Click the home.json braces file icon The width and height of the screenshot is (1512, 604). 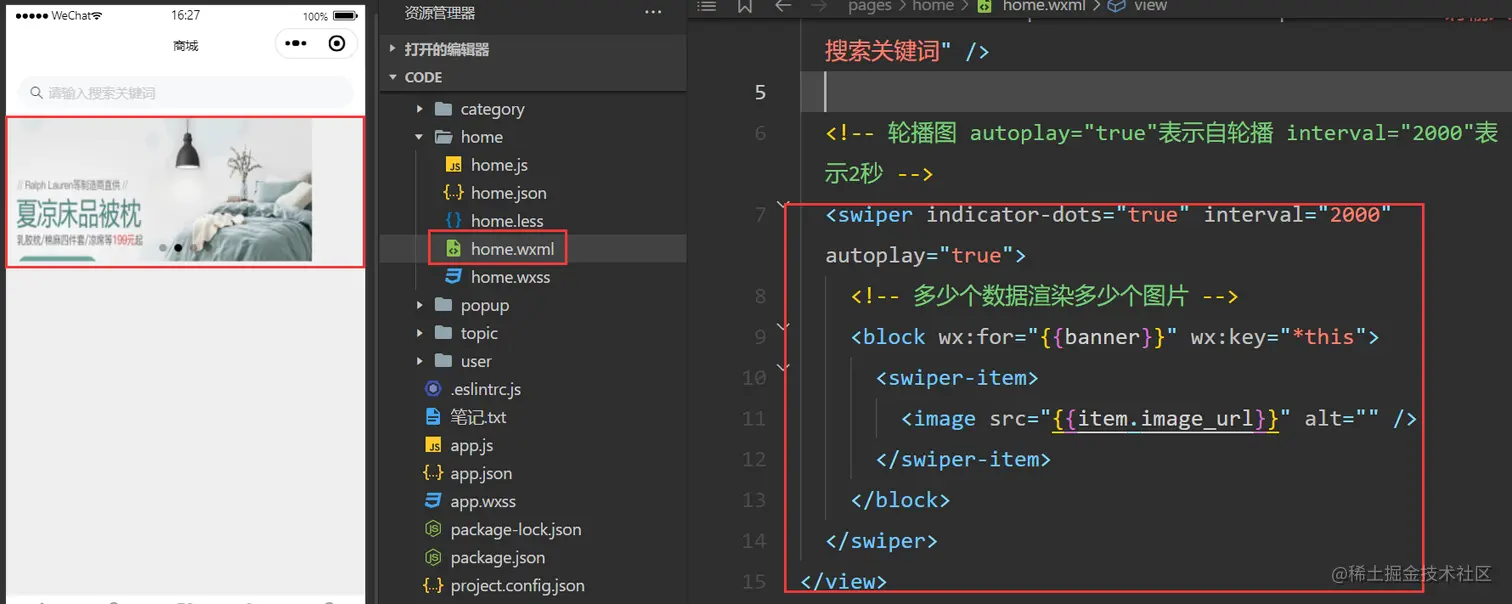[x=453, y=193]
